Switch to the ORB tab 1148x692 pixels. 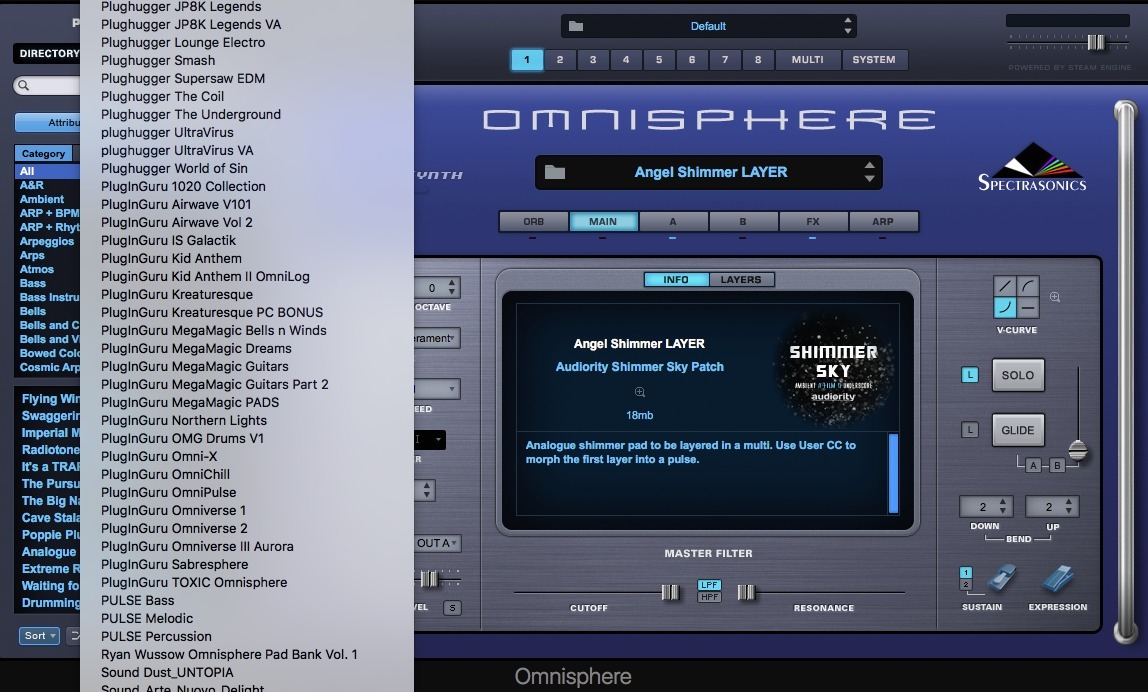point(534,221)
